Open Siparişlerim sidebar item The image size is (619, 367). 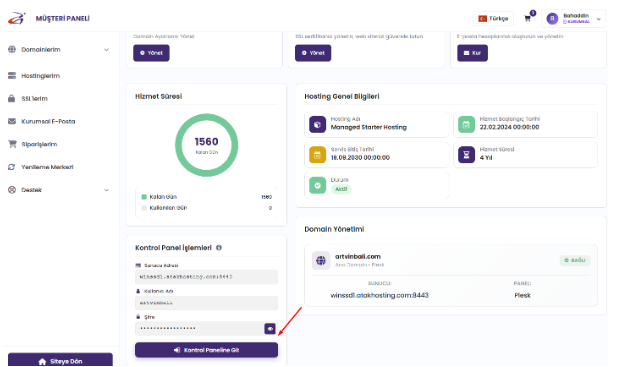39,144
